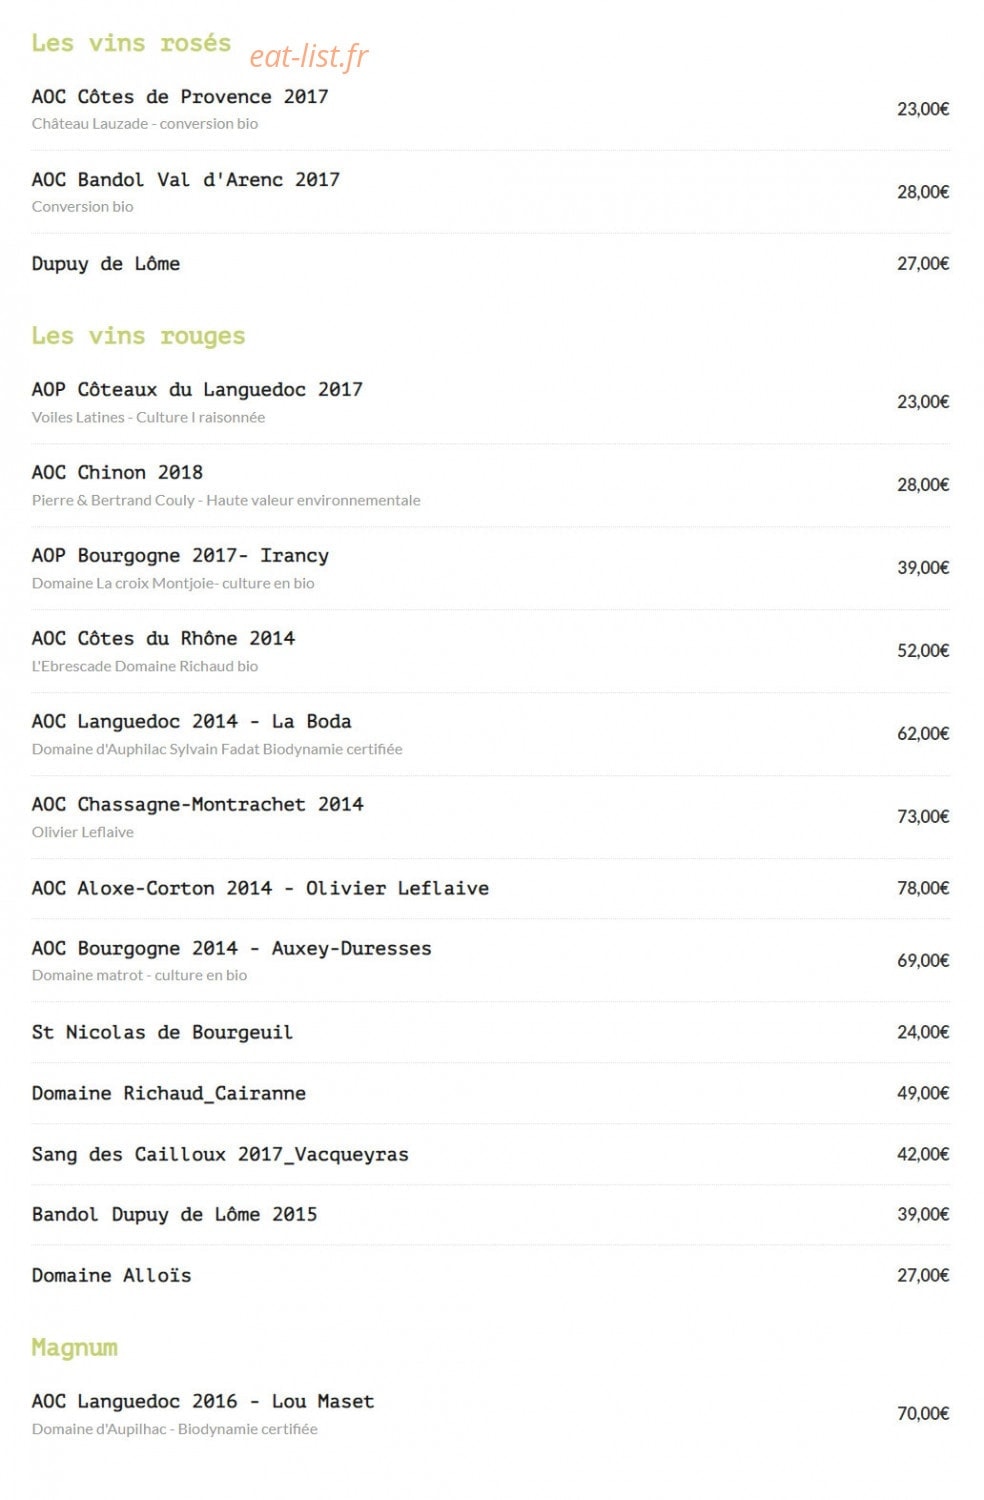984x1500 pixels.
Task: Click AOC Aloxe-Corton 2014 Olivier Leflaive
Action: [x=260, y=888]
